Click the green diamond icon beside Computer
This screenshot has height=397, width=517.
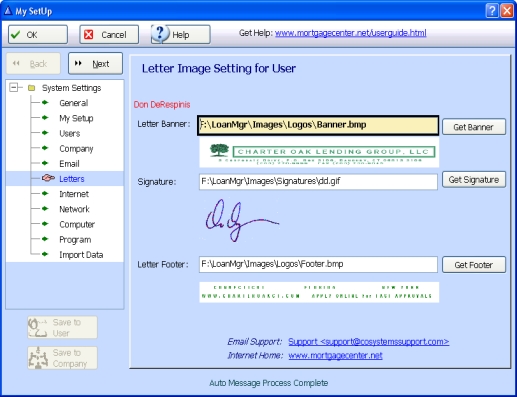tap(45, 224)
